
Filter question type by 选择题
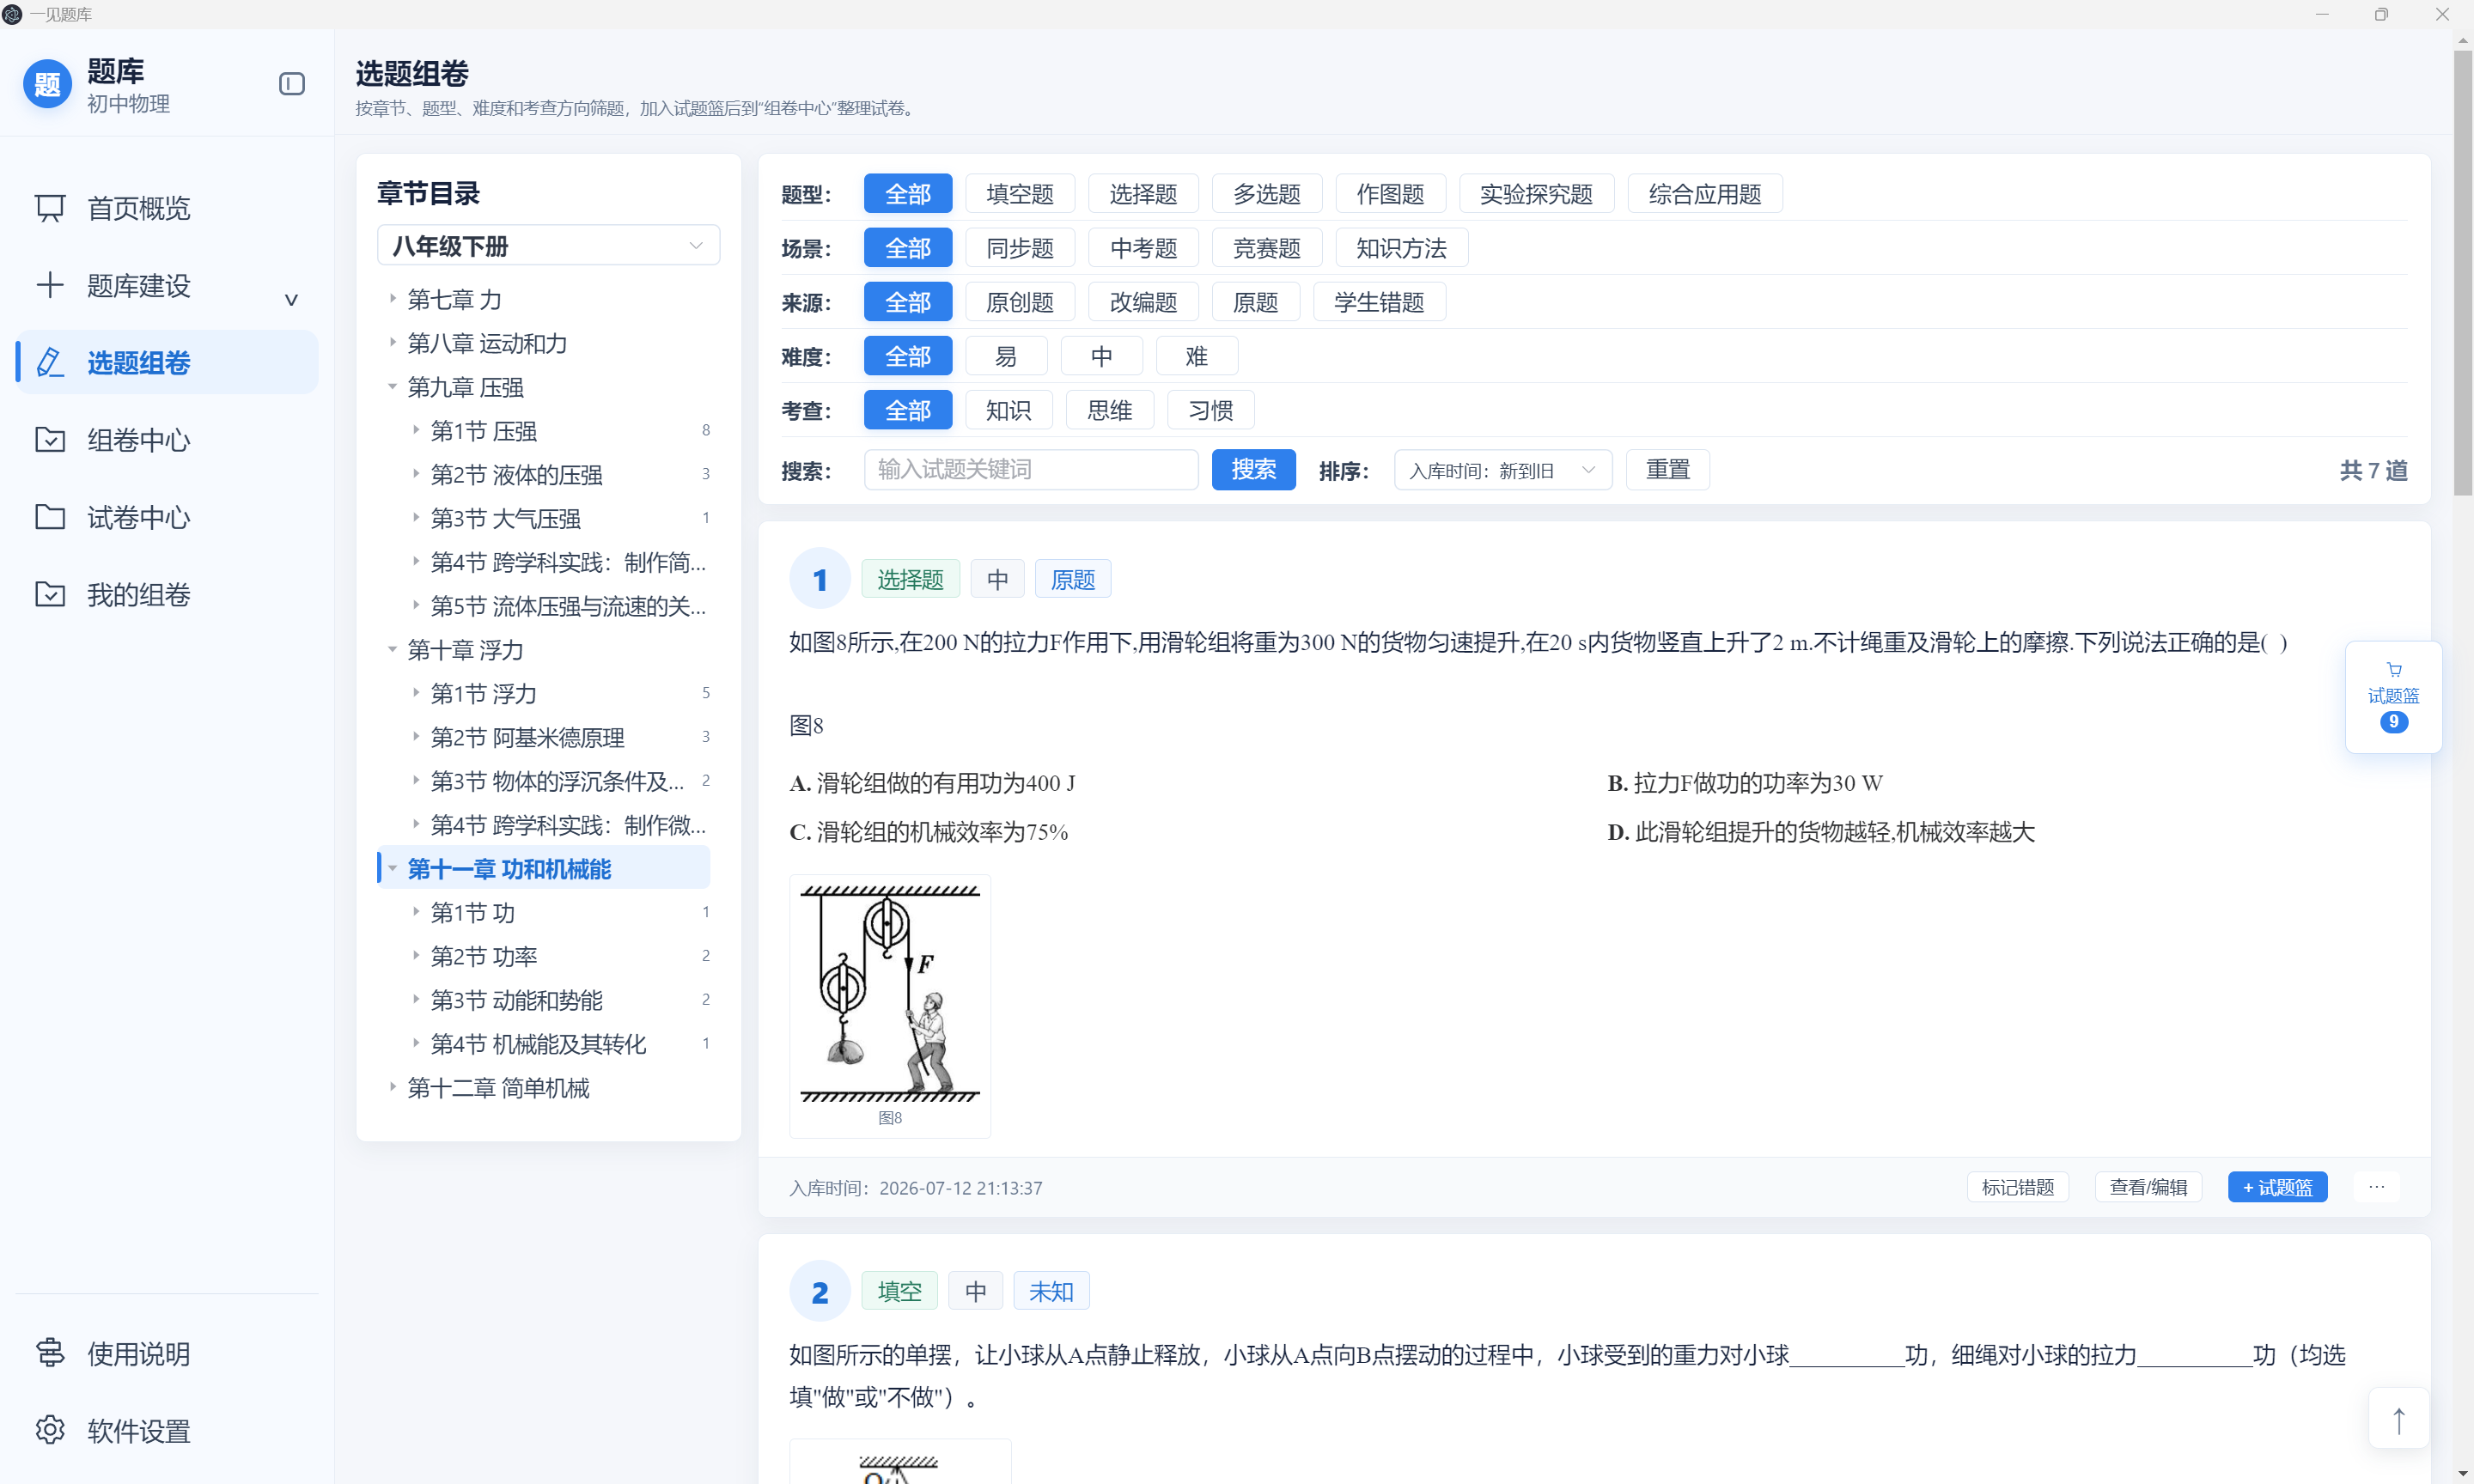(1143, 194)
